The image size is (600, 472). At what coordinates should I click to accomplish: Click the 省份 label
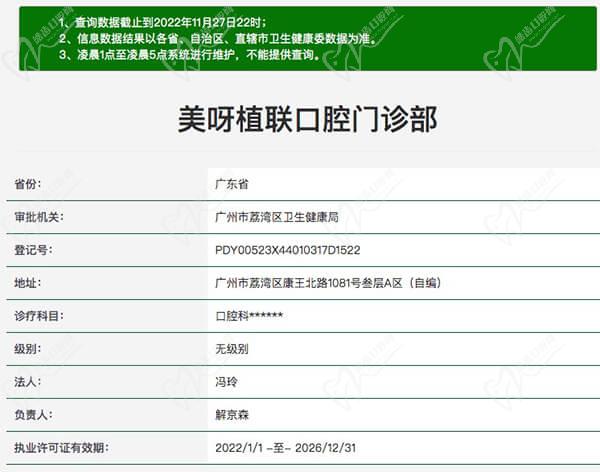pyautogui.click(x=28, y=184)
